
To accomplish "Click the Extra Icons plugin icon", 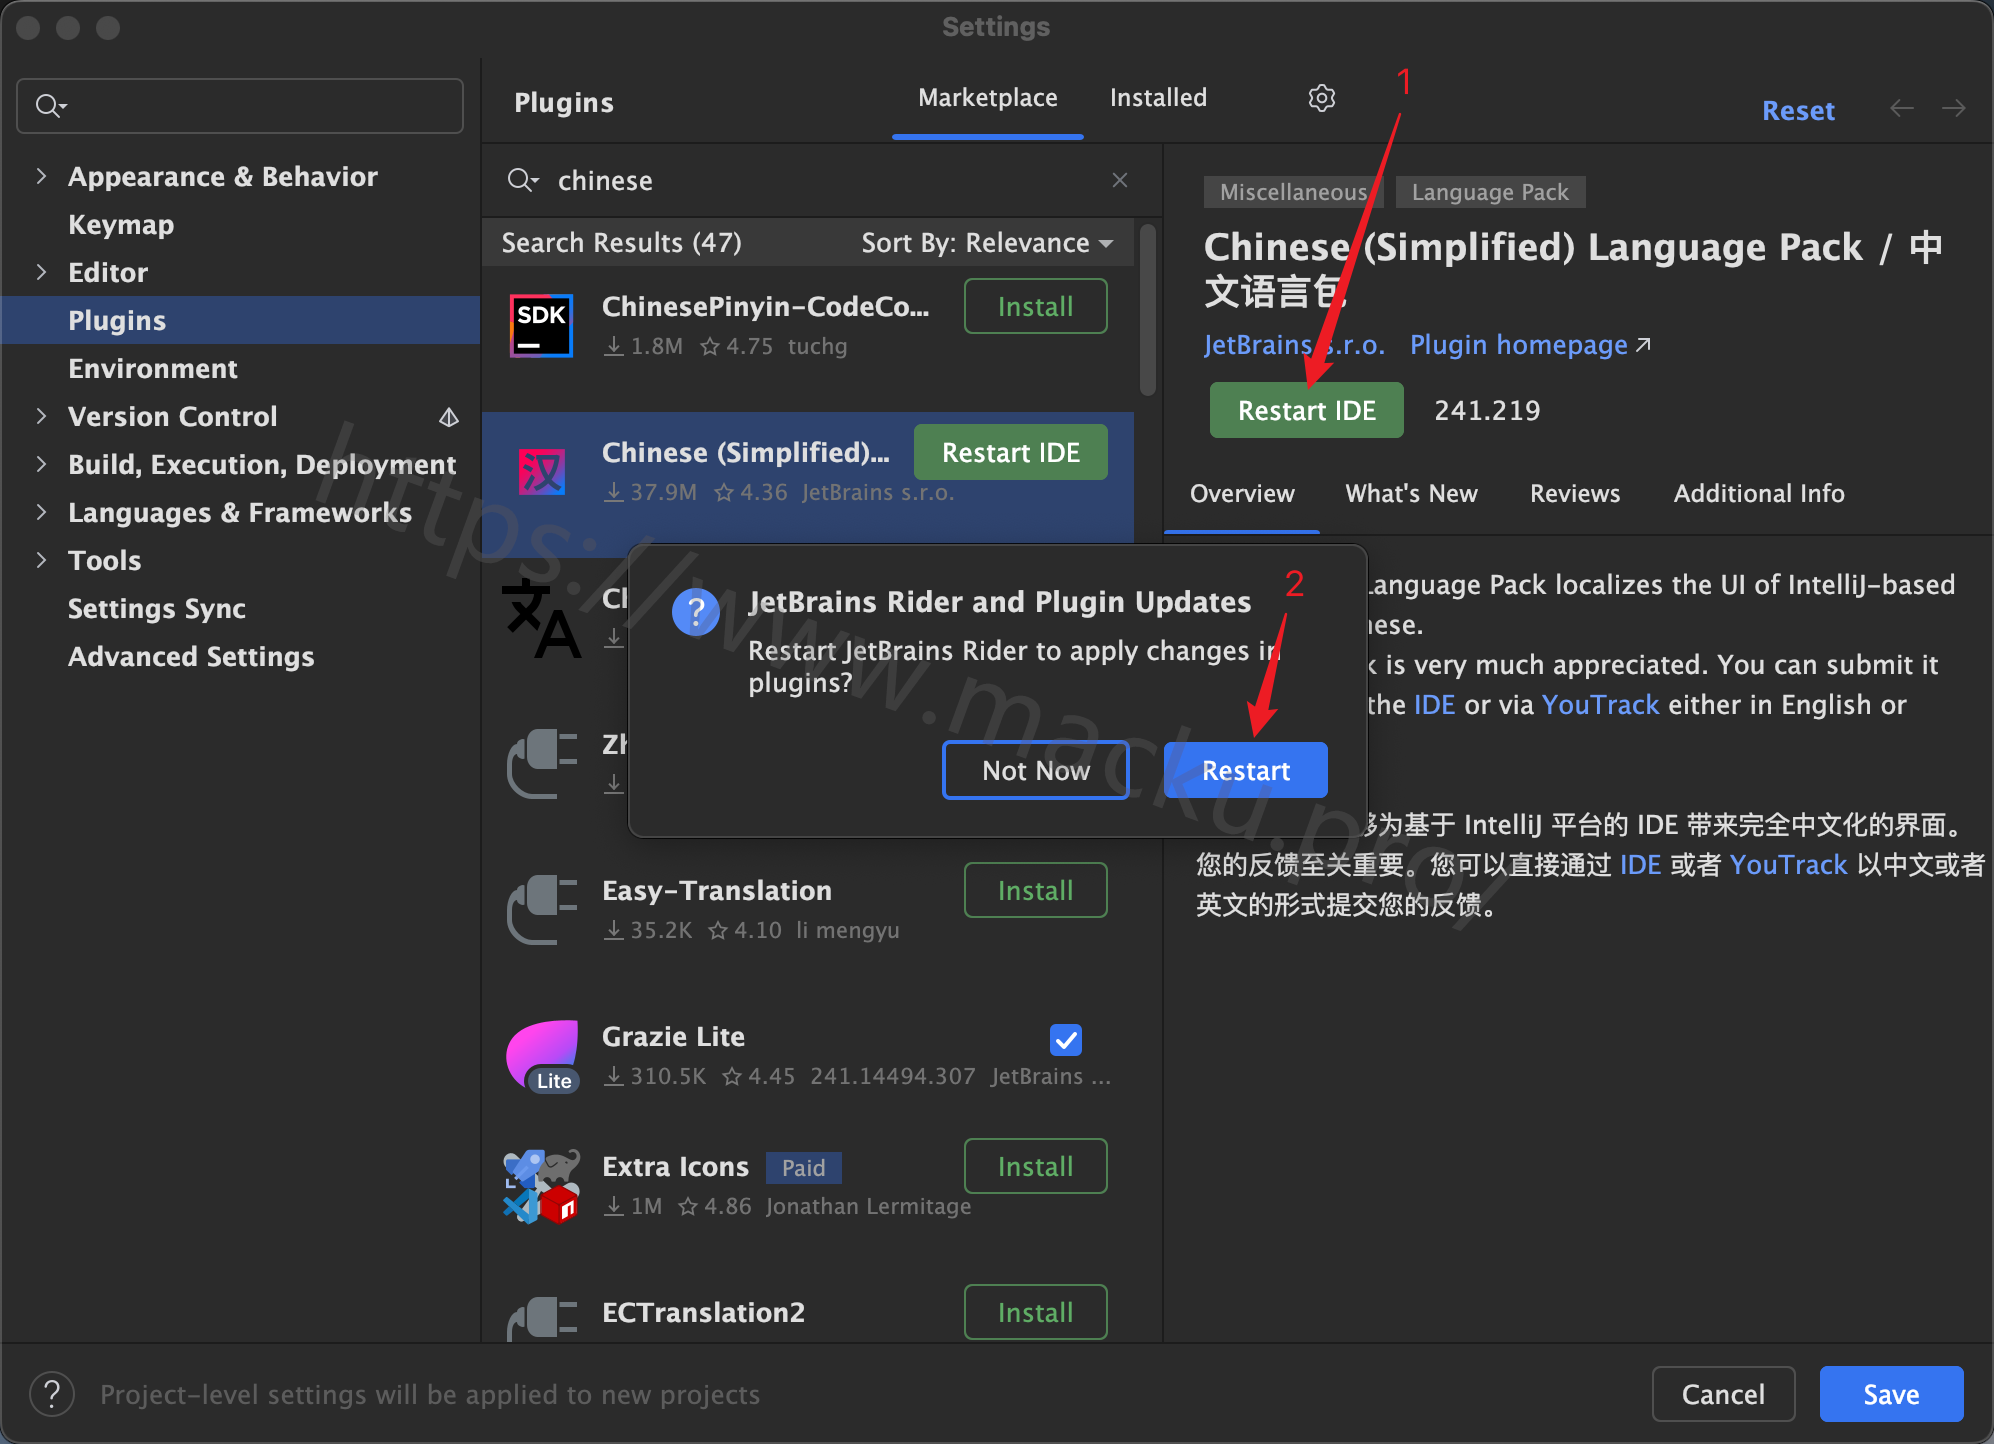I will point(541,1186).
